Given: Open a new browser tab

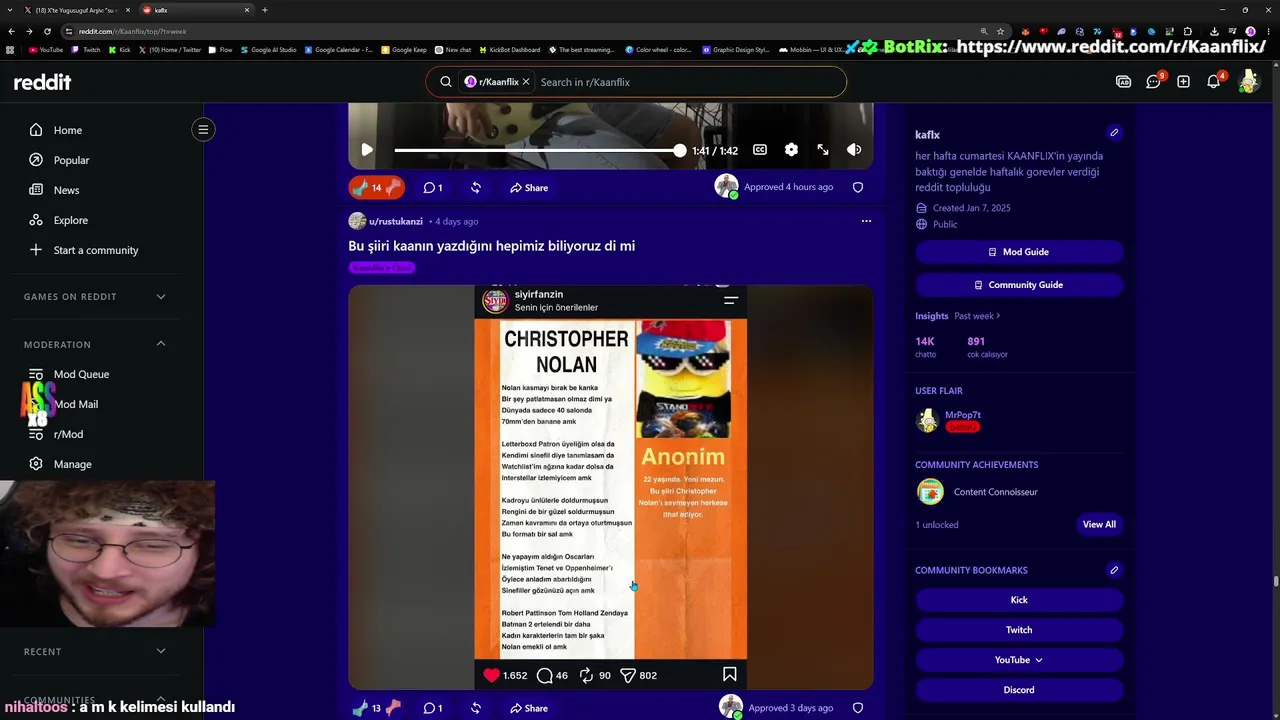Looking at the screenshot, I should click(265, 10).
